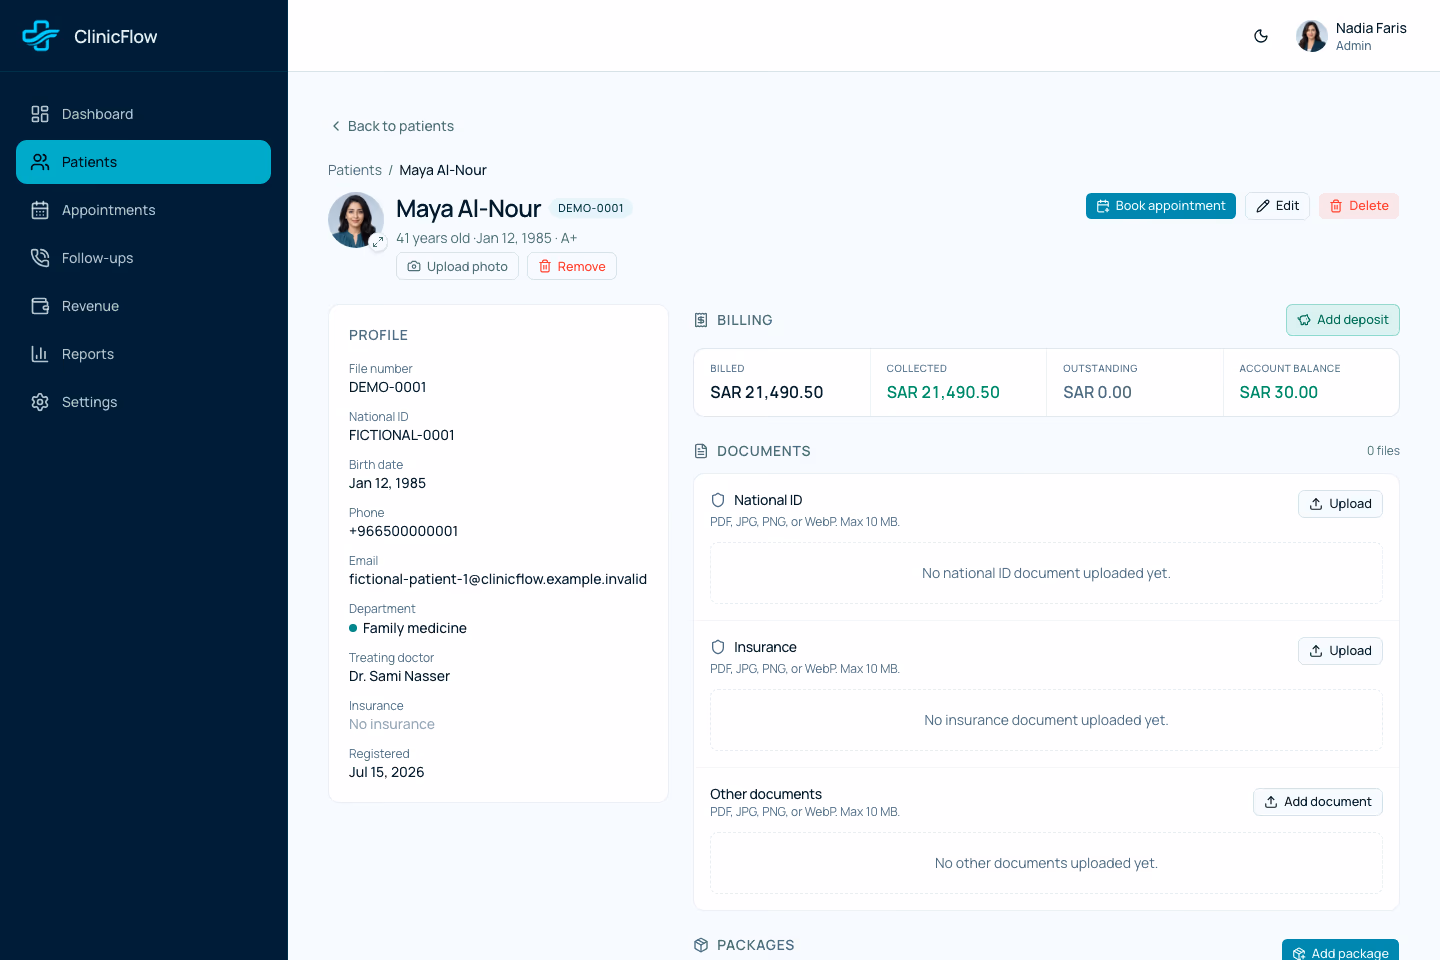
Task: Expand Maya Al-Nour's photo
Action: 378,242
